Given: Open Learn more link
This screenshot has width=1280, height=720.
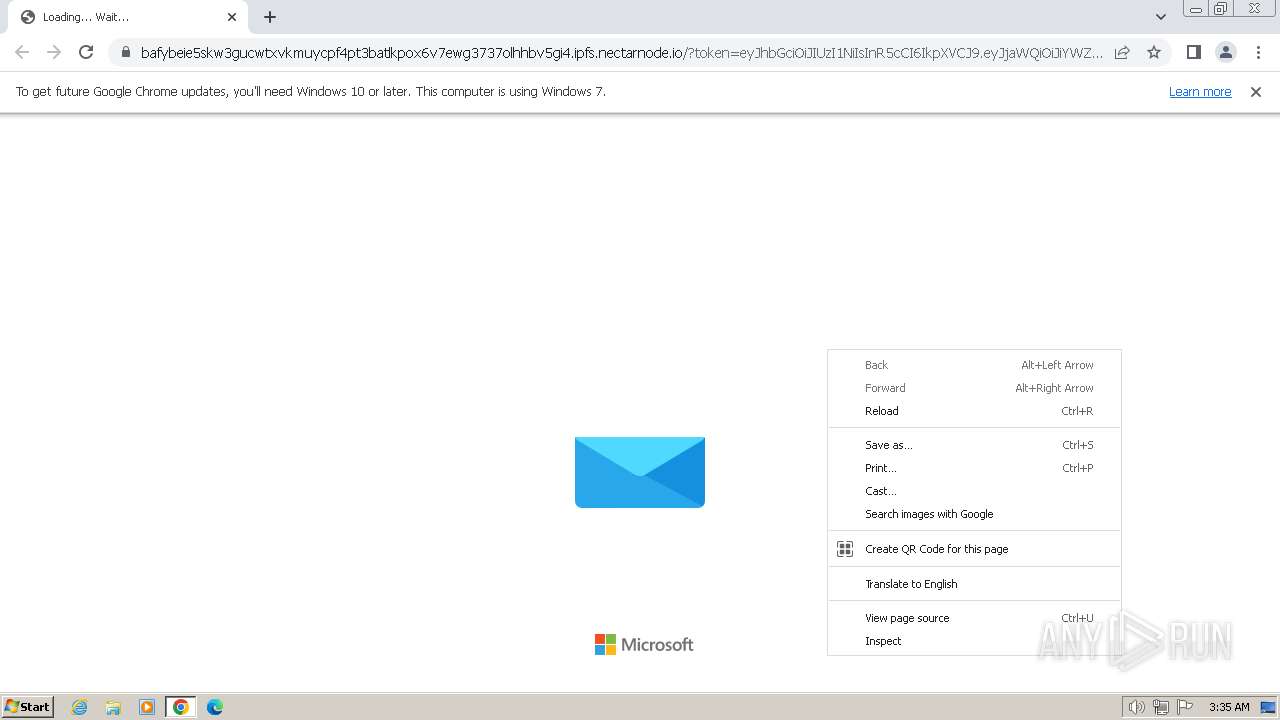Looking at the screenshot, I should click(1200, 91).
